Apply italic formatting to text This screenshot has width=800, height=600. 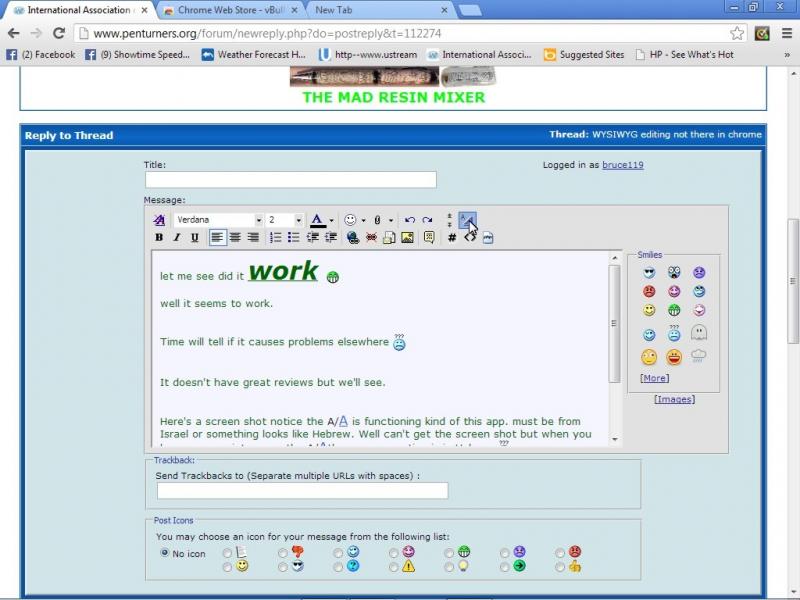(x=177, y=238)
